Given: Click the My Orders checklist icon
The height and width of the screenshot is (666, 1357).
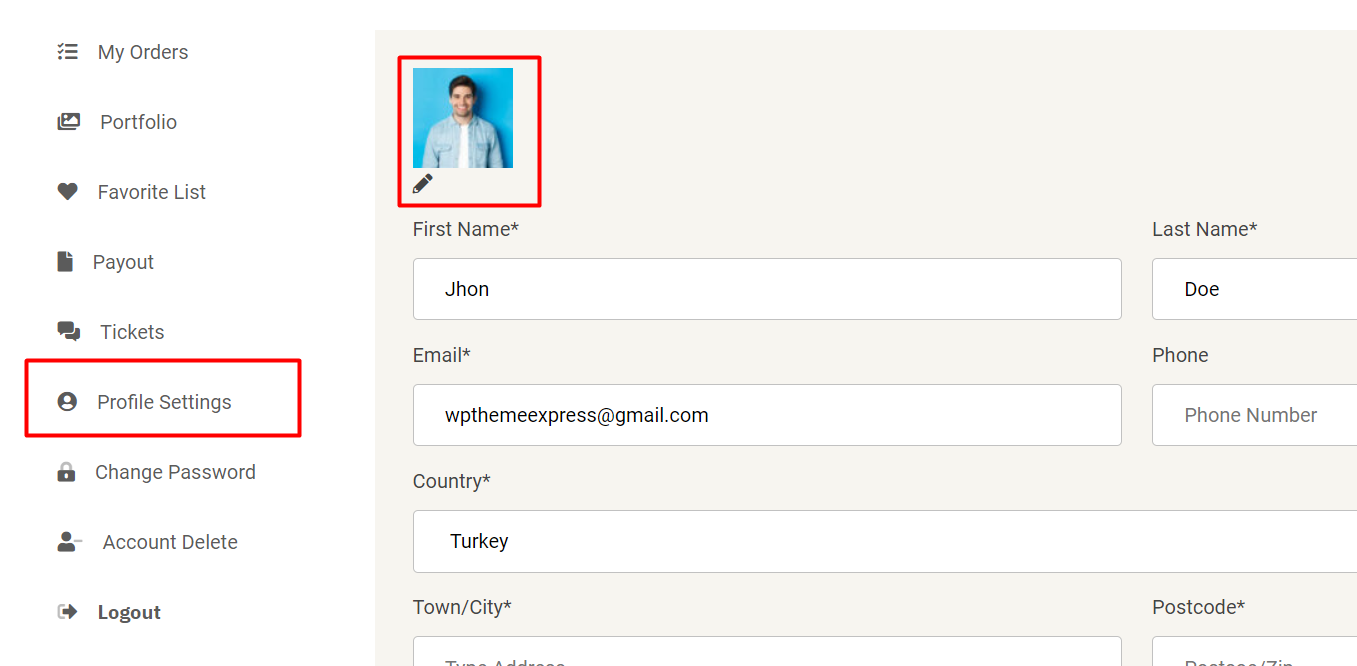Looking at the screenshot, I should tap(67, 52).
